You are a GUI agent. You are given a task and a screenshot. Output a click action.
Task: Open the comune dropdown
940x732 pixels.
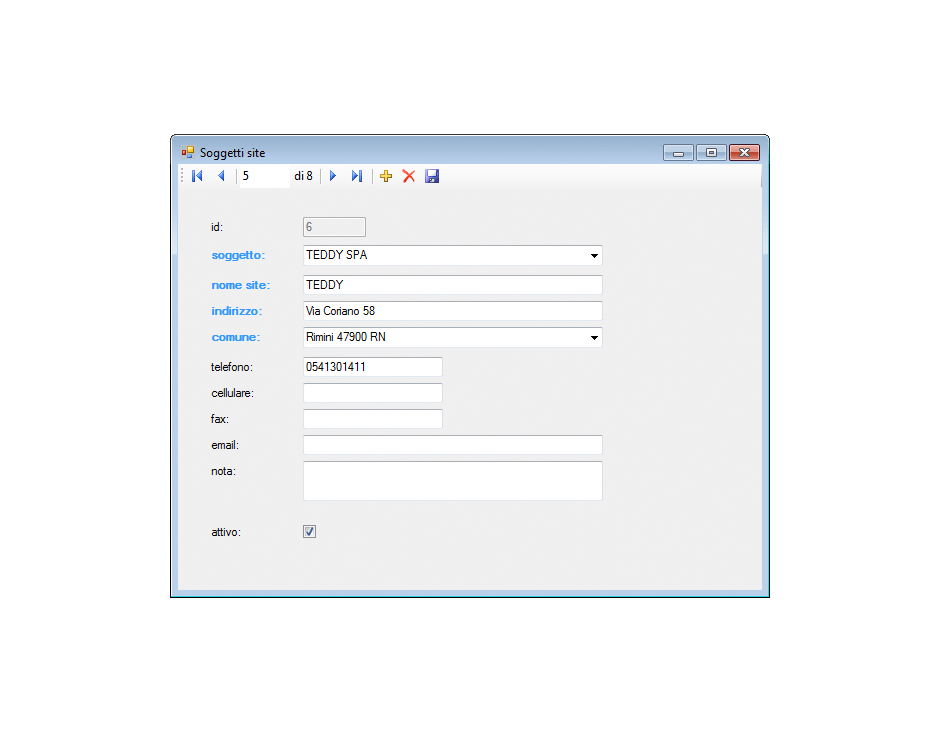[594, 338]
